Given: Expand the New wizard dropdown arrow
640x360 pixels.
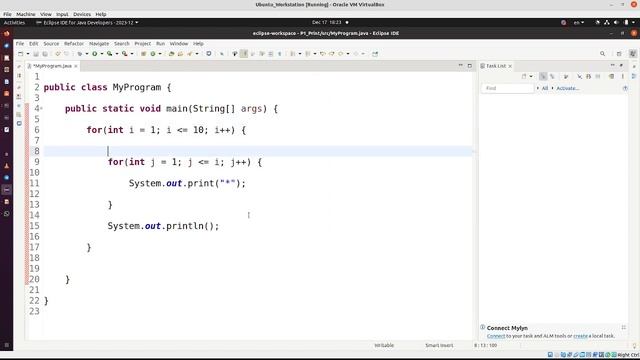Looking at the screenshot, I should pos(28,54).
